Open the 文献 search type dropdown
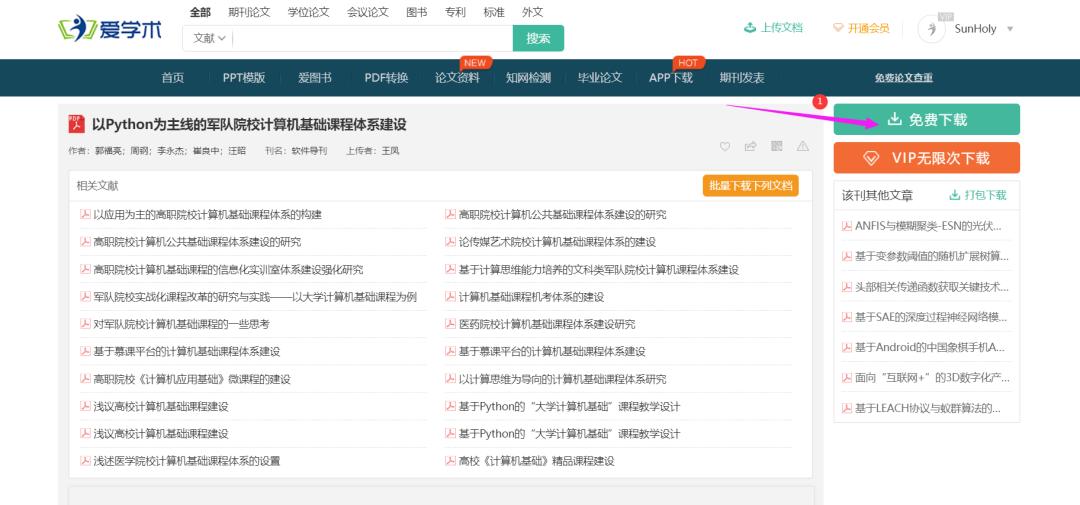1080x505 pixels. click(209, 39)
